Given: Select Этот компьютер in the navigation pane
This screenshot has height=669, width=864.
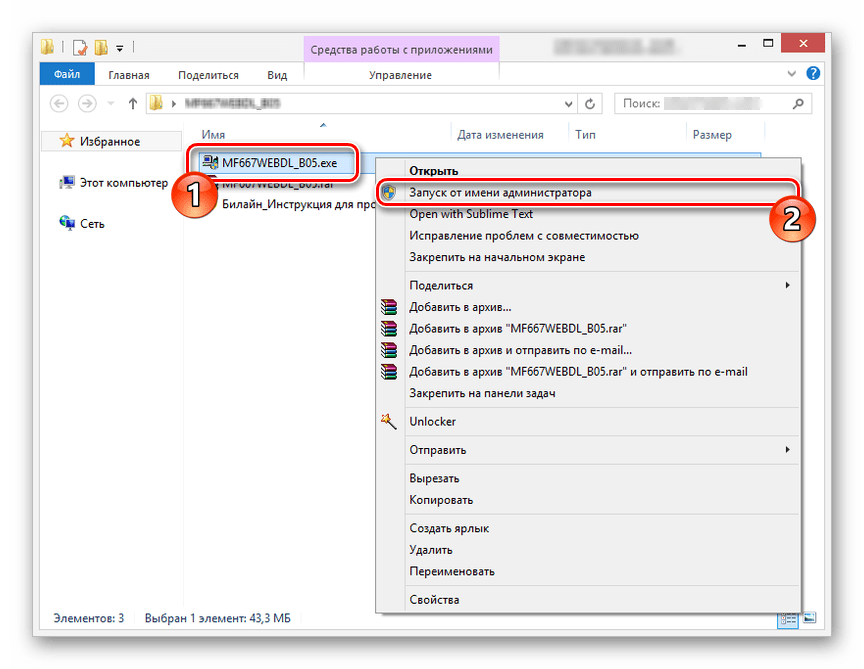Looking at the screenshot, I should [x=114, y=183].
